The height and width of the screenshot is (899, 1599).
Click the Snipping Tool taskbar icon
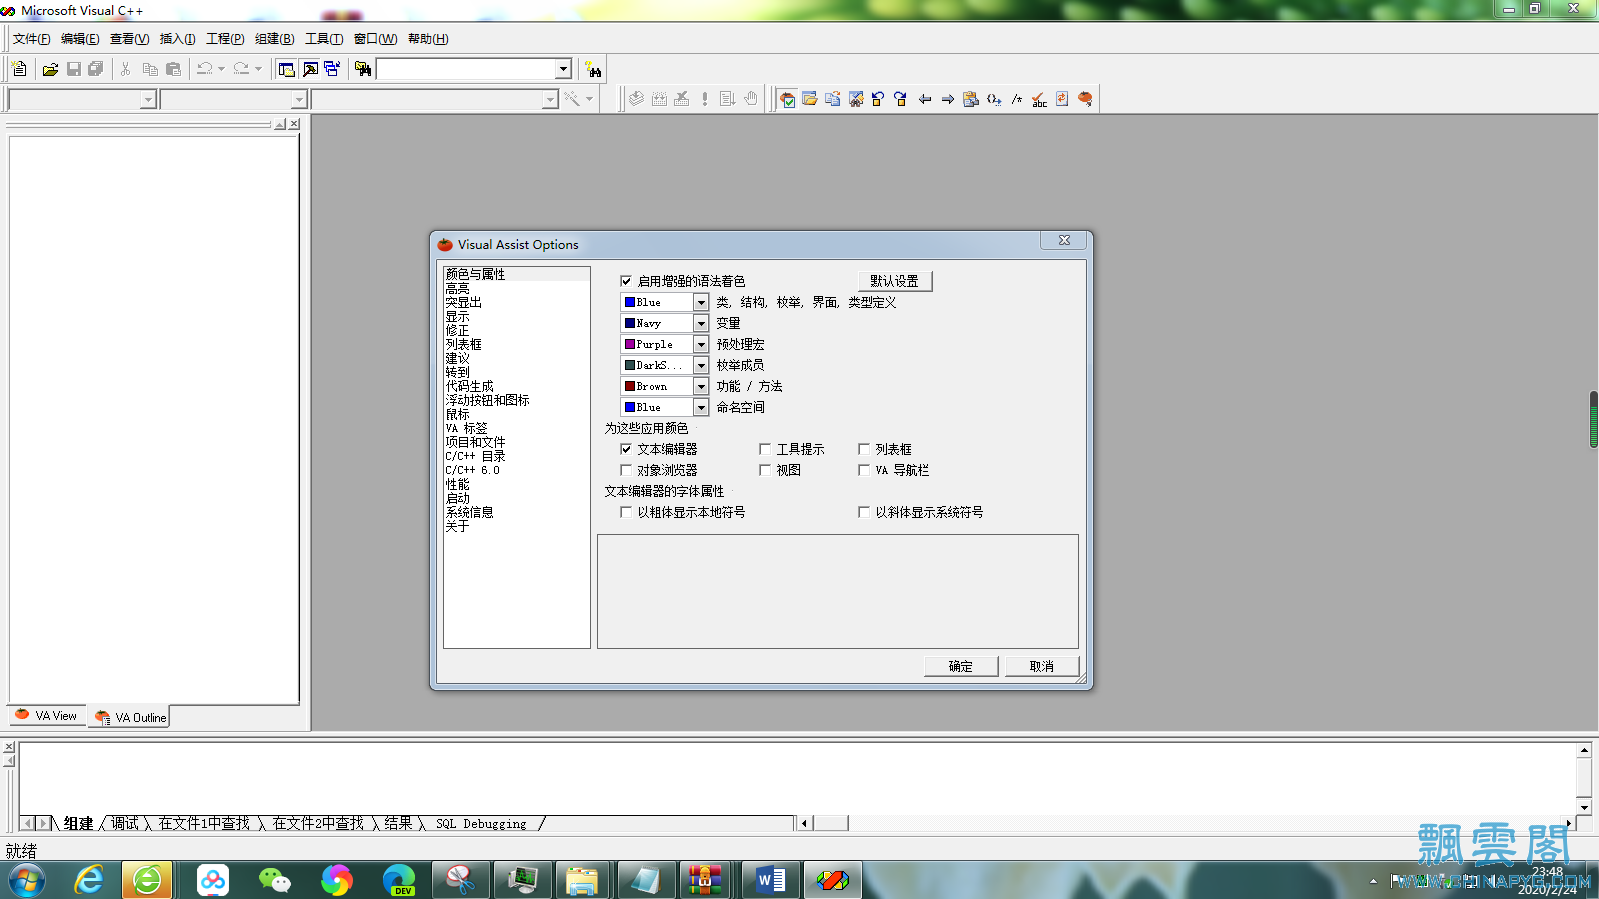[x=460, y=880]
